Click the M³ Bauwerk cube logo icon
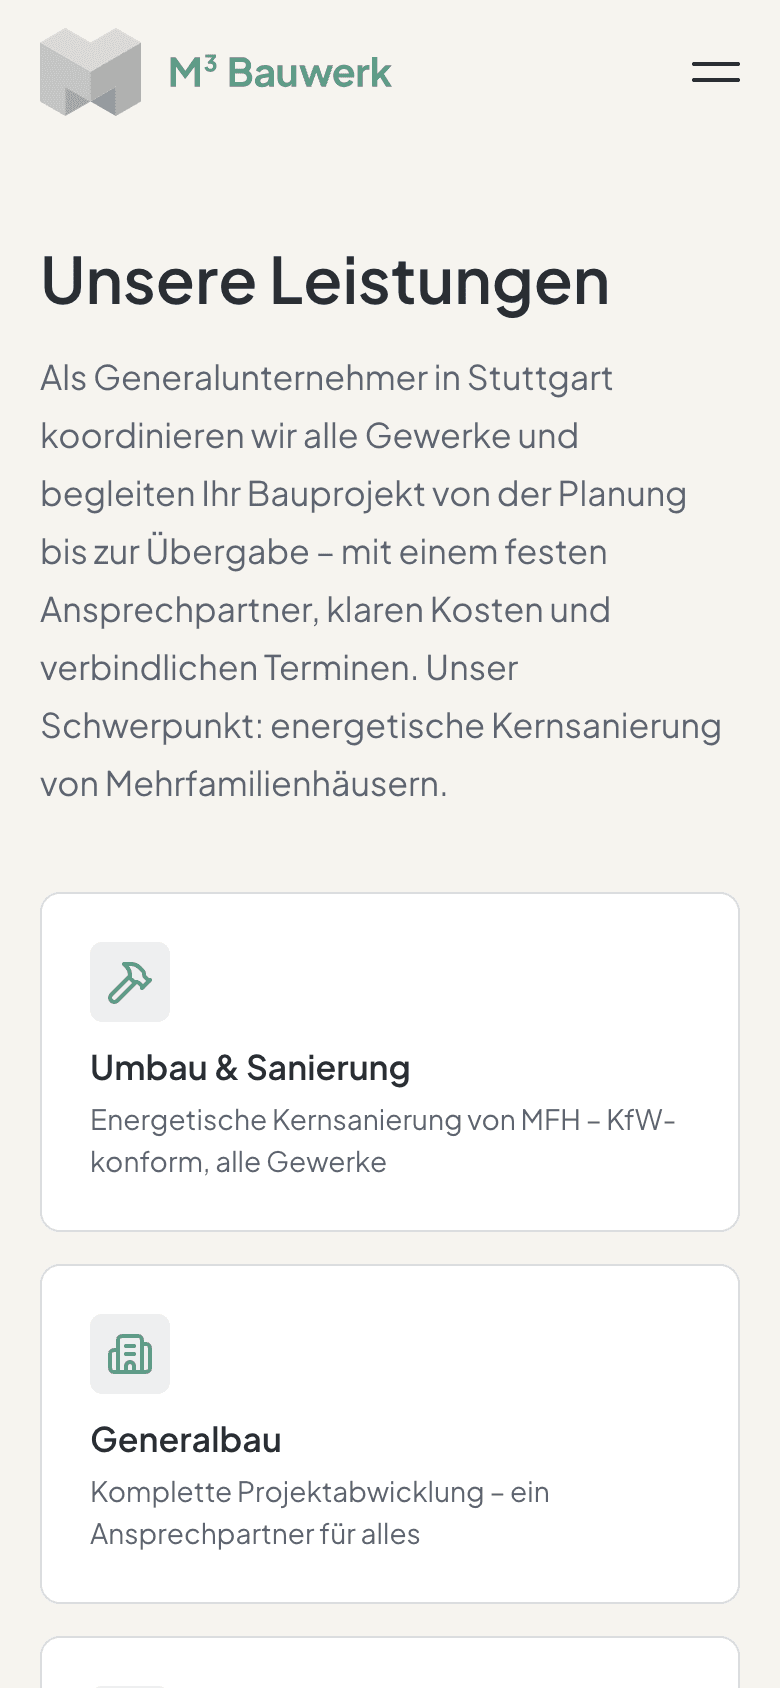Image resolution: width=780 pixels, height=1688 pixels. (88, 72)
